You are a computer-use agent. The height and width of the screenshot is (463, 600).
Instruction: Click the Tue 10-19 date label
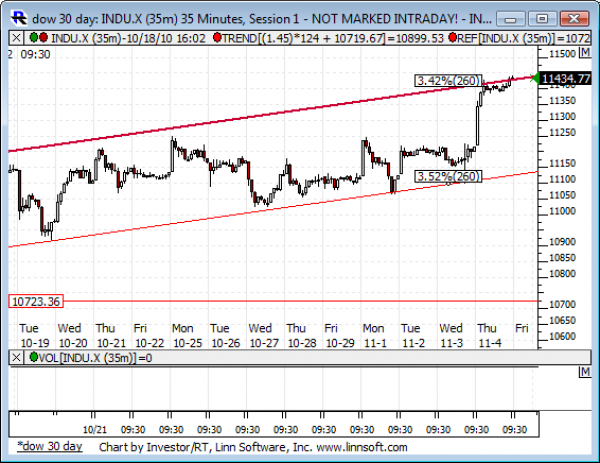pos(34,336)
